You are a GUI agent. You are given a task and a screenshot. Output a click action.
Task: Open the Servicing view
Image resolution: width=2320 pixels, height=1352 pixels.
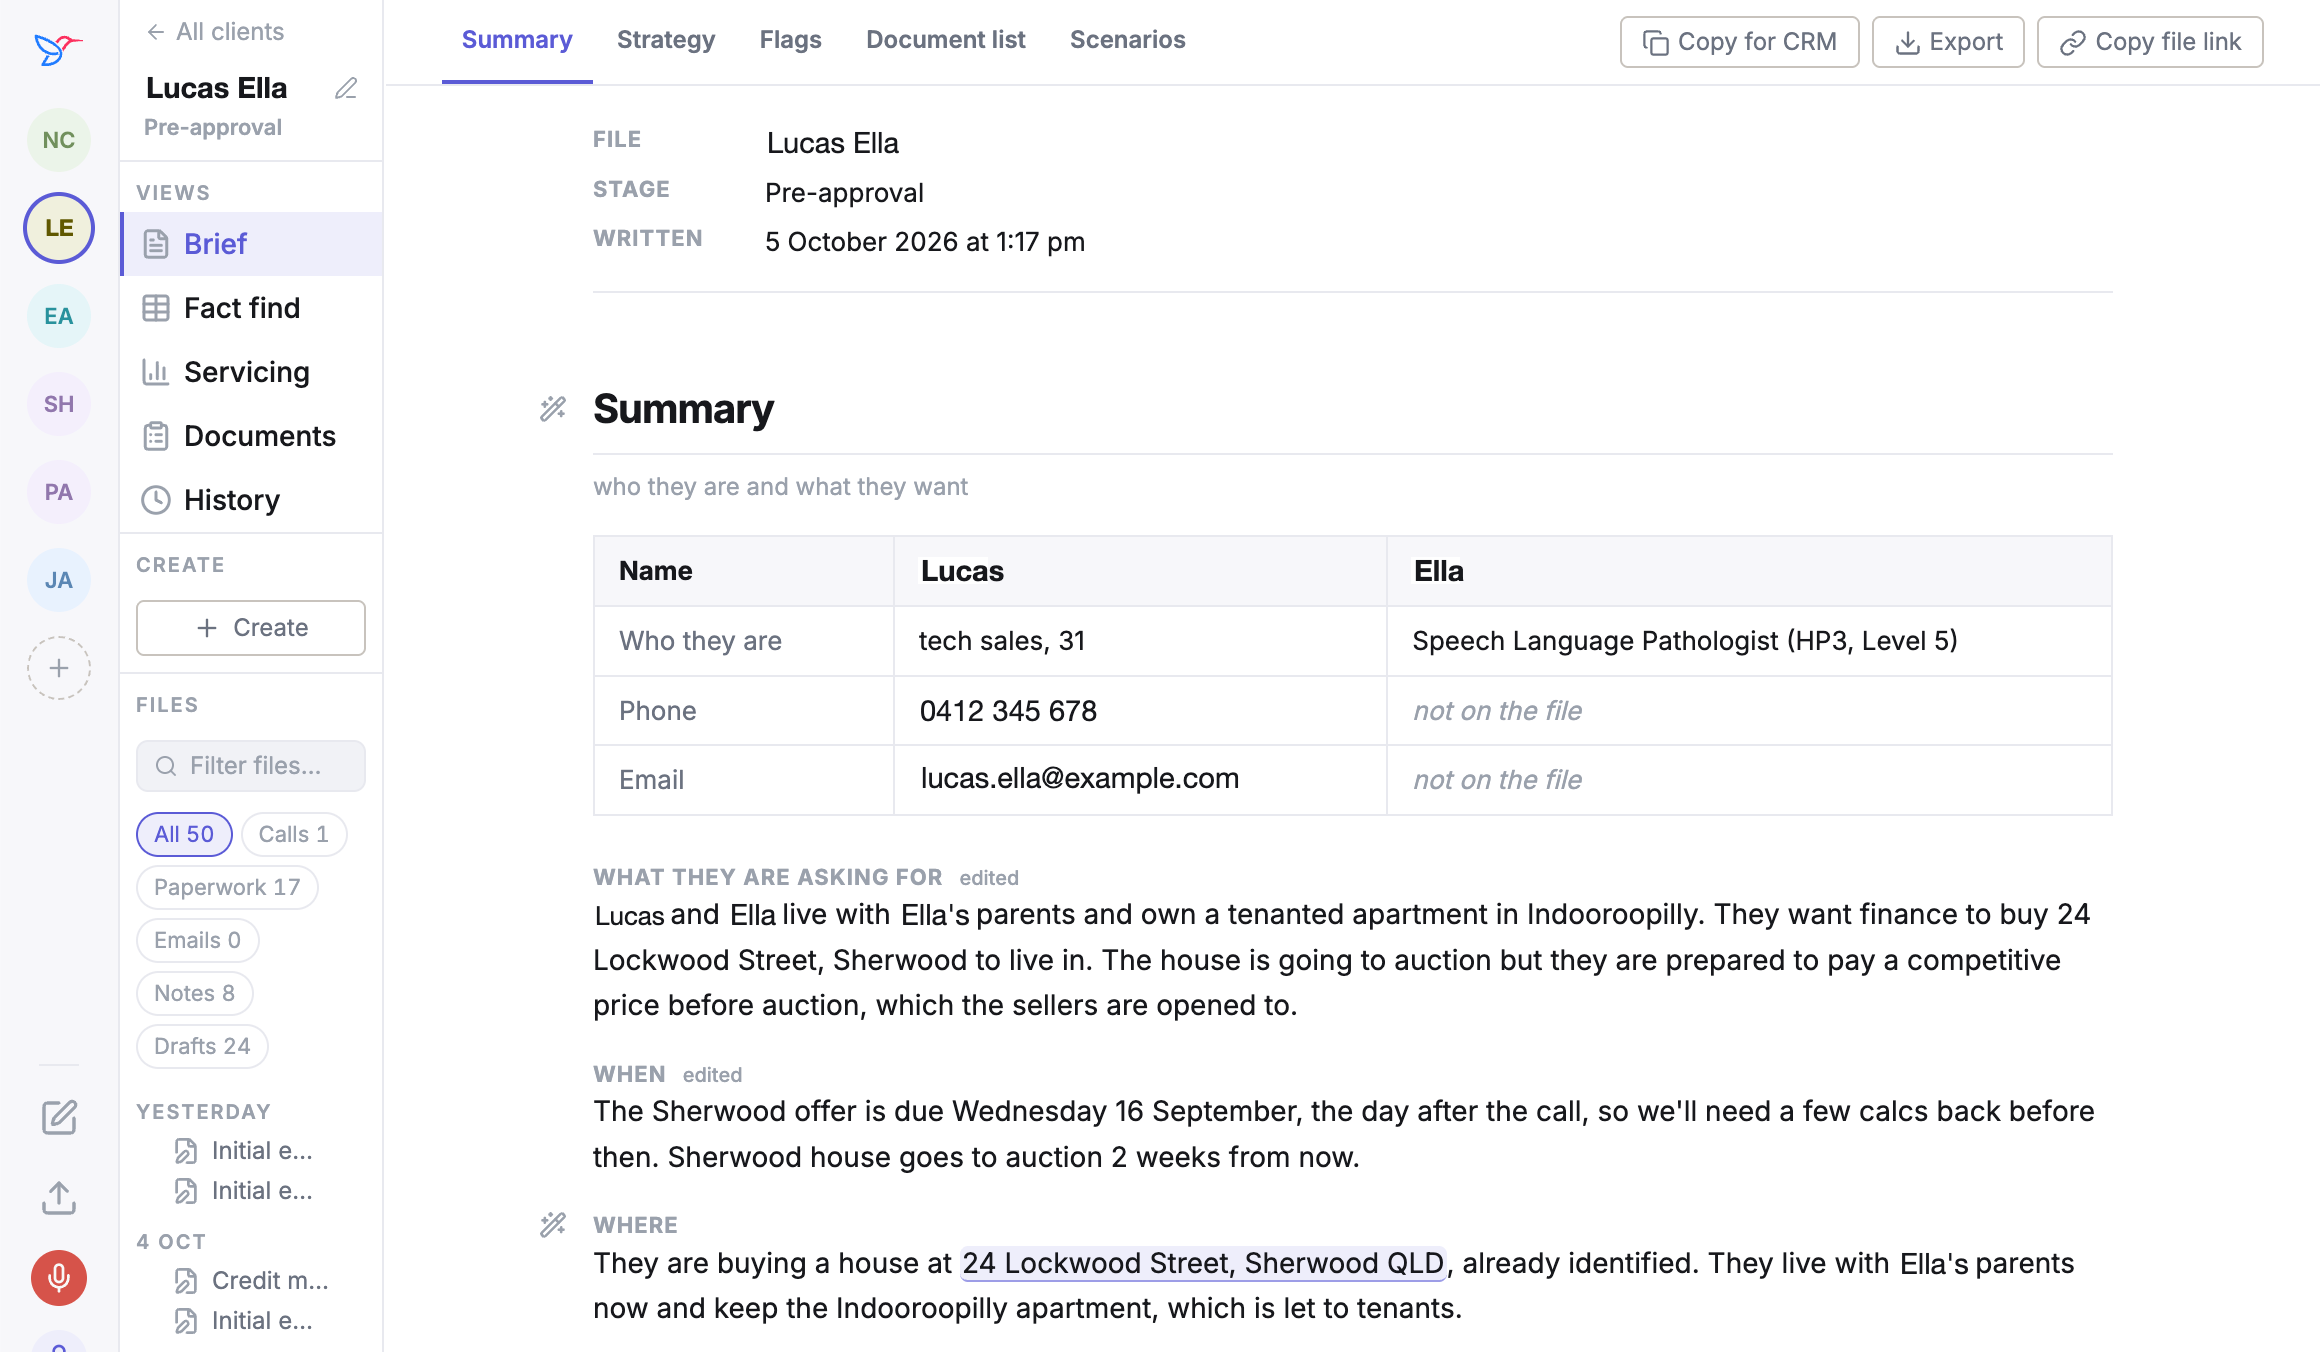point(252,372)
